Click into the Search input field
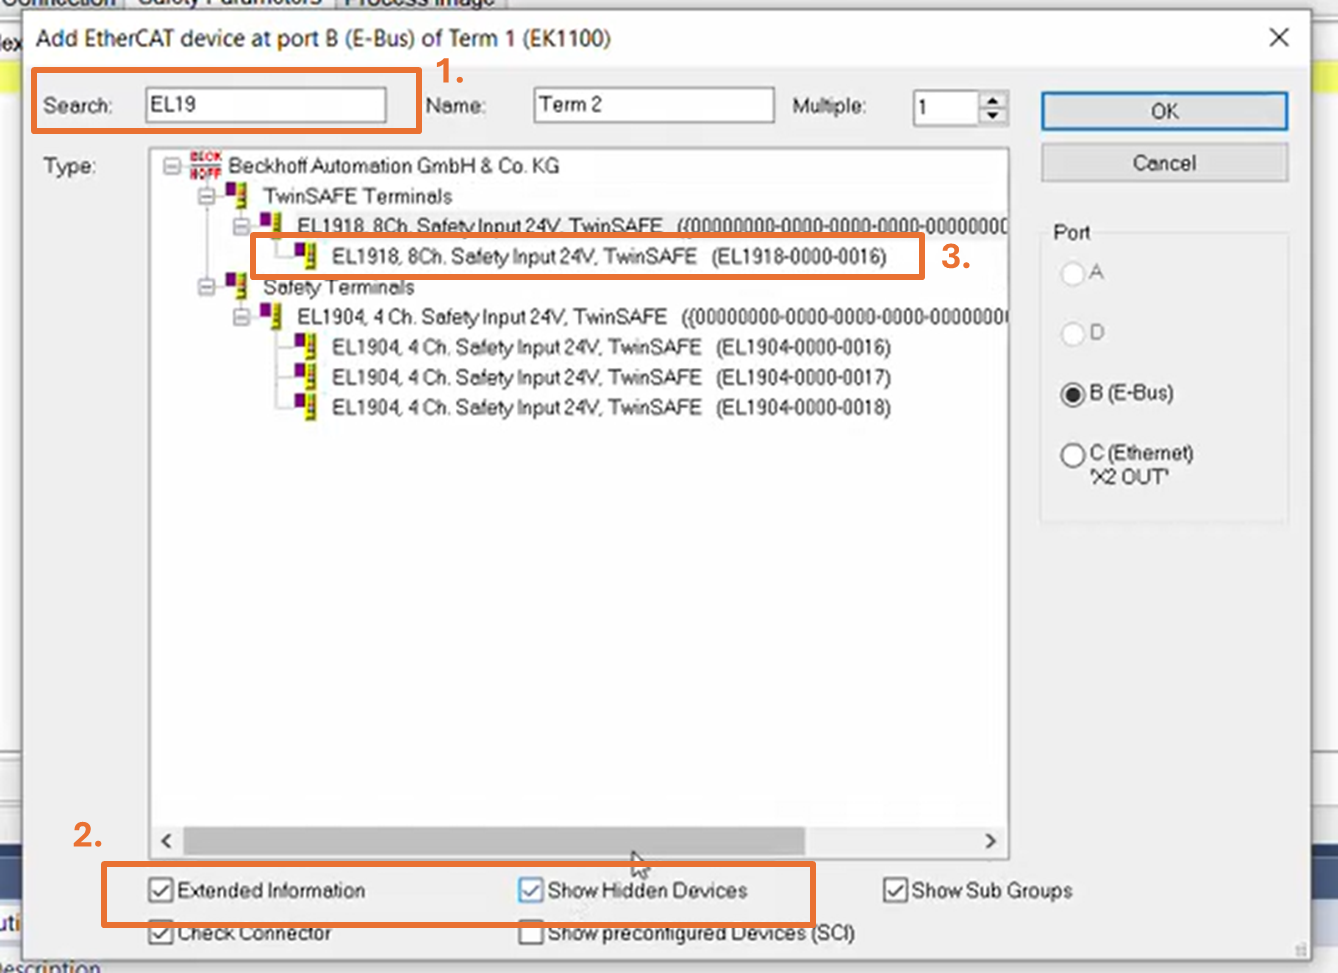The height and width of the screenshot is (973, 1338). [265, 105]
